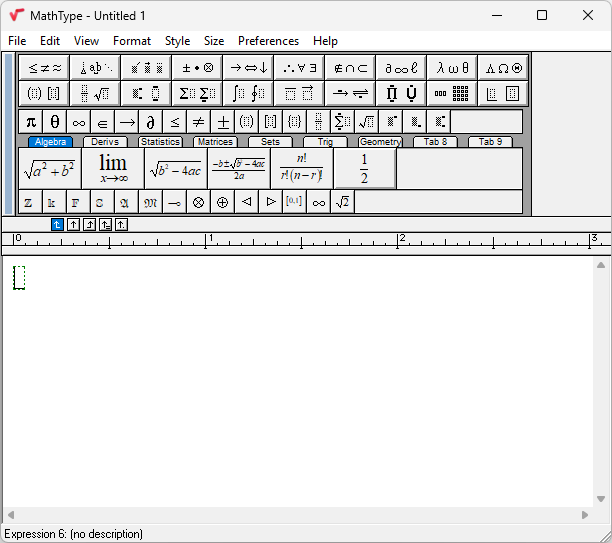
Task: Open the spaces and ellipses palette
Action: point(95,68)
